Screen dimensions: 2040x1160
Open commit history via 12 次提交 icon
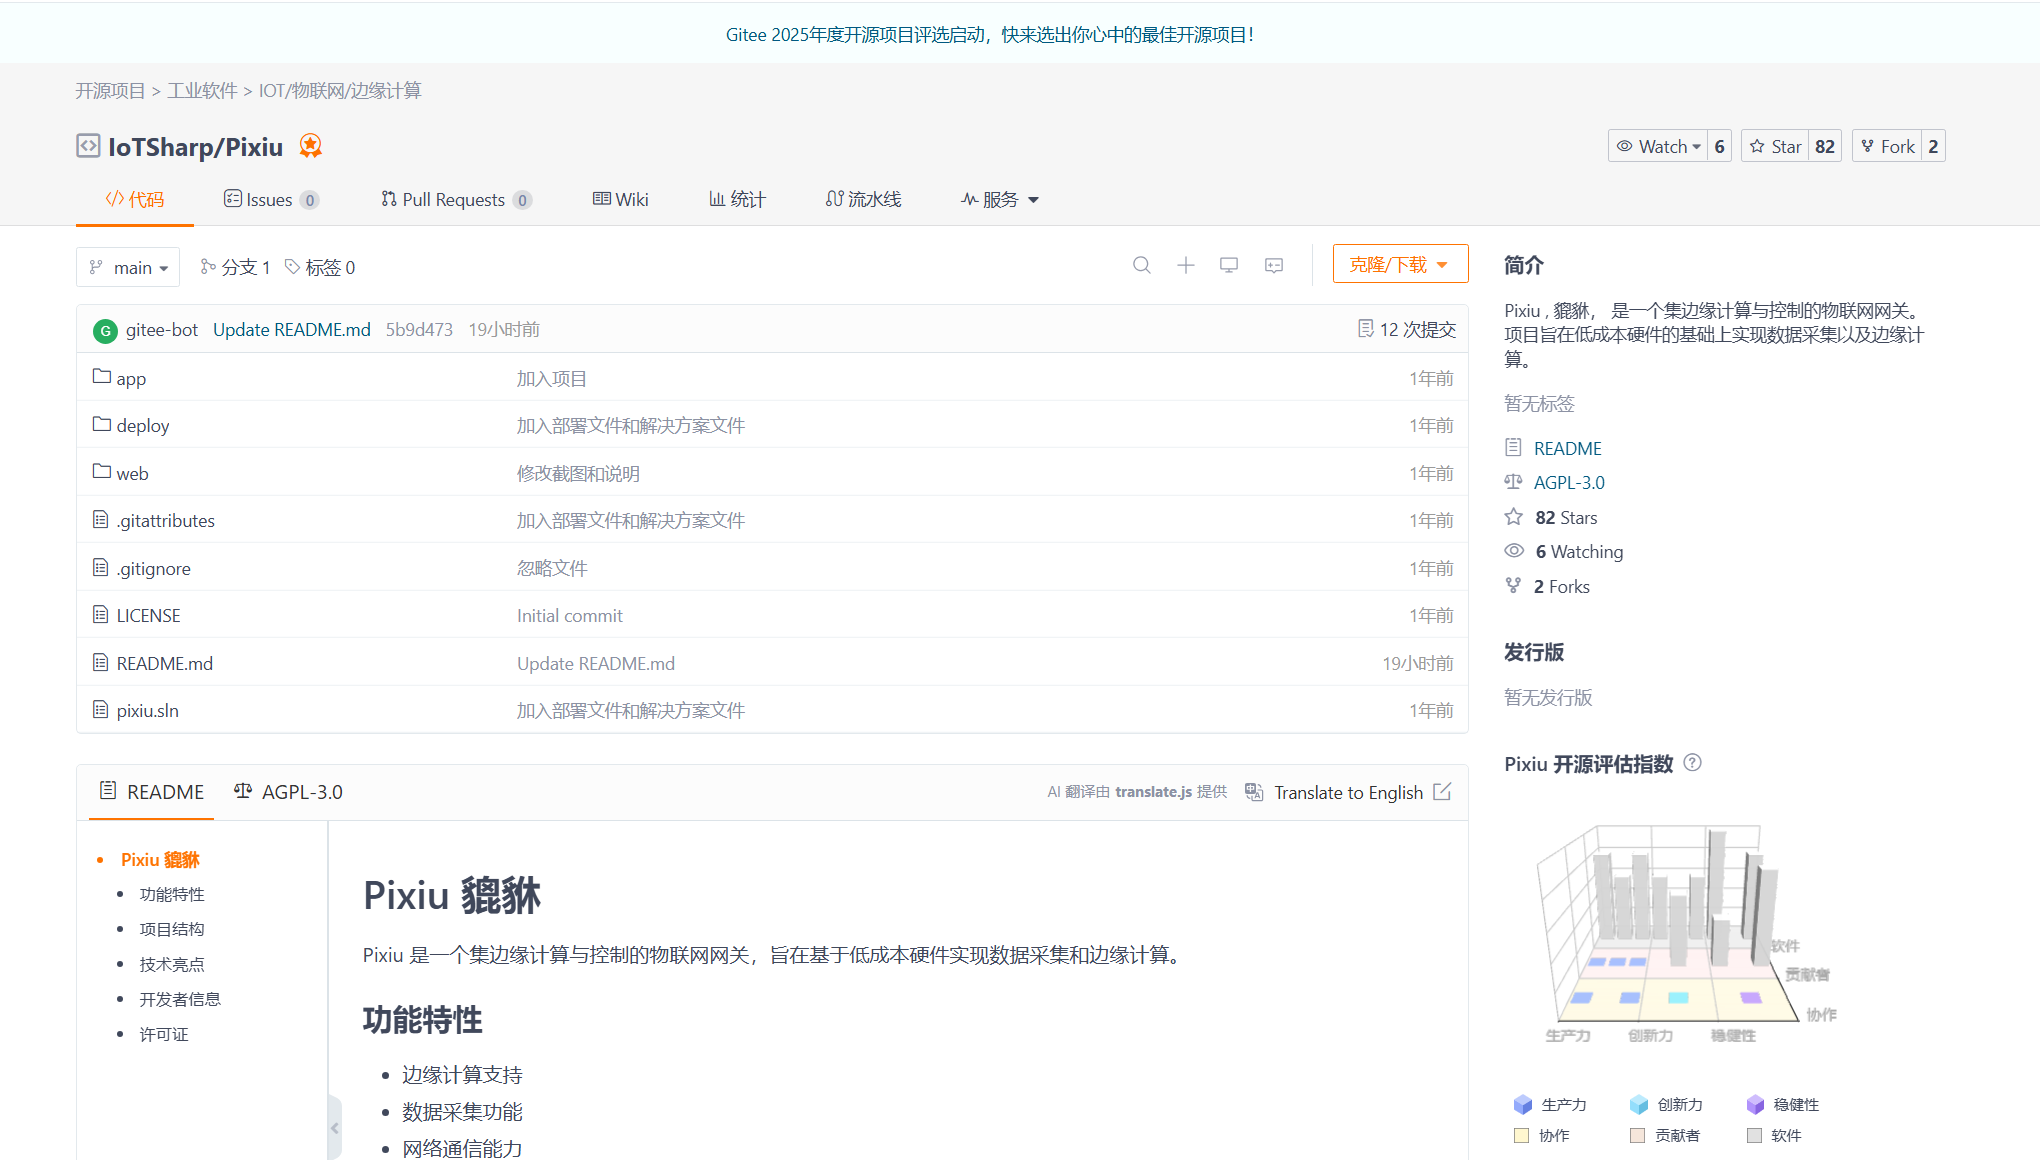(1366, 328)
